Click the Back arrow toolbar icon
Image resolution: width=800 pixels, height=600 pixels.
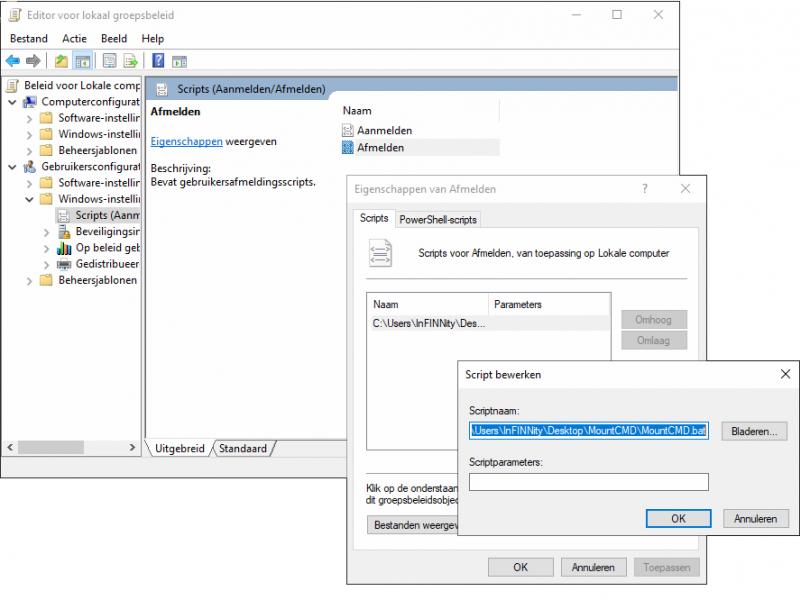13,61
